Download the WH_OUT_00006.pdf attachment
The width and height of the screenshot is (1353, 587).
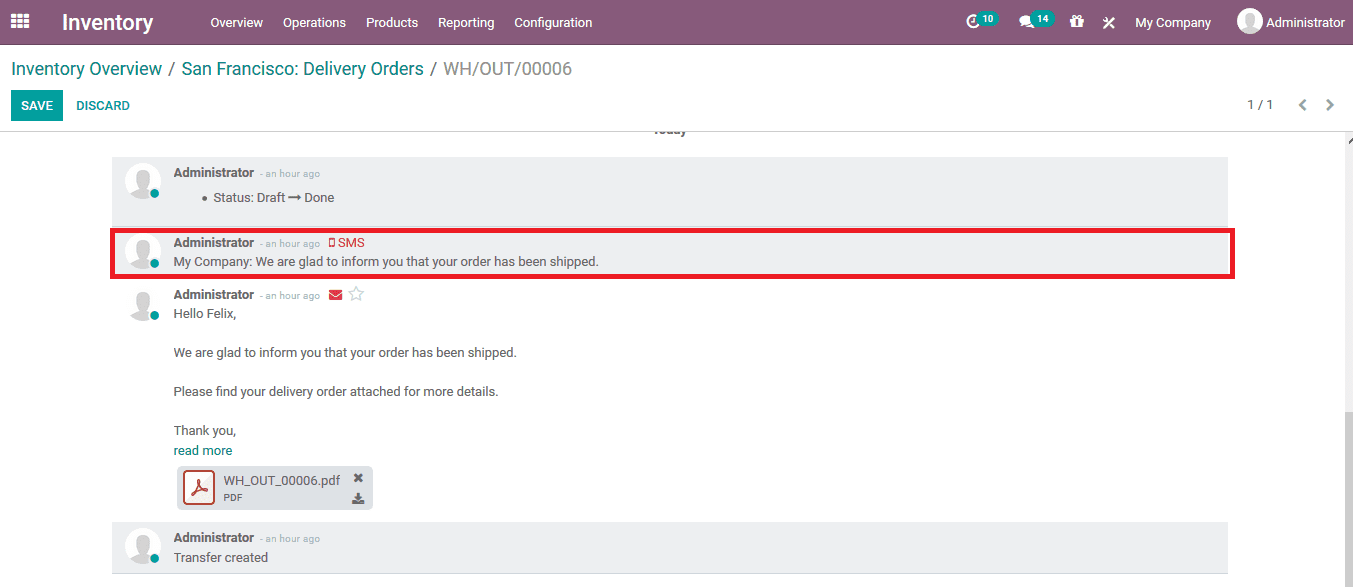tap(358, 497)
